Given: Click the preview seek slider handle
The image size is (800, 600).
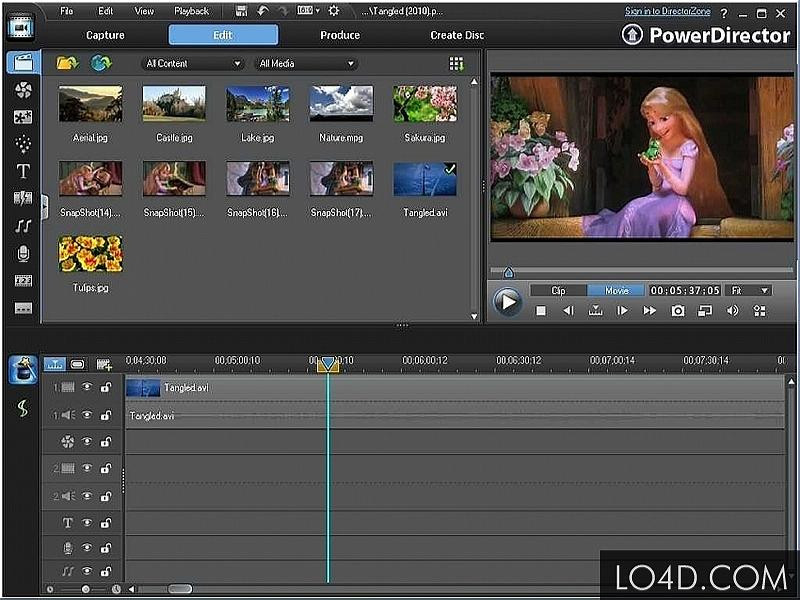Looking at the screenshot, I should pyautogui.click(x=508, y=272).
